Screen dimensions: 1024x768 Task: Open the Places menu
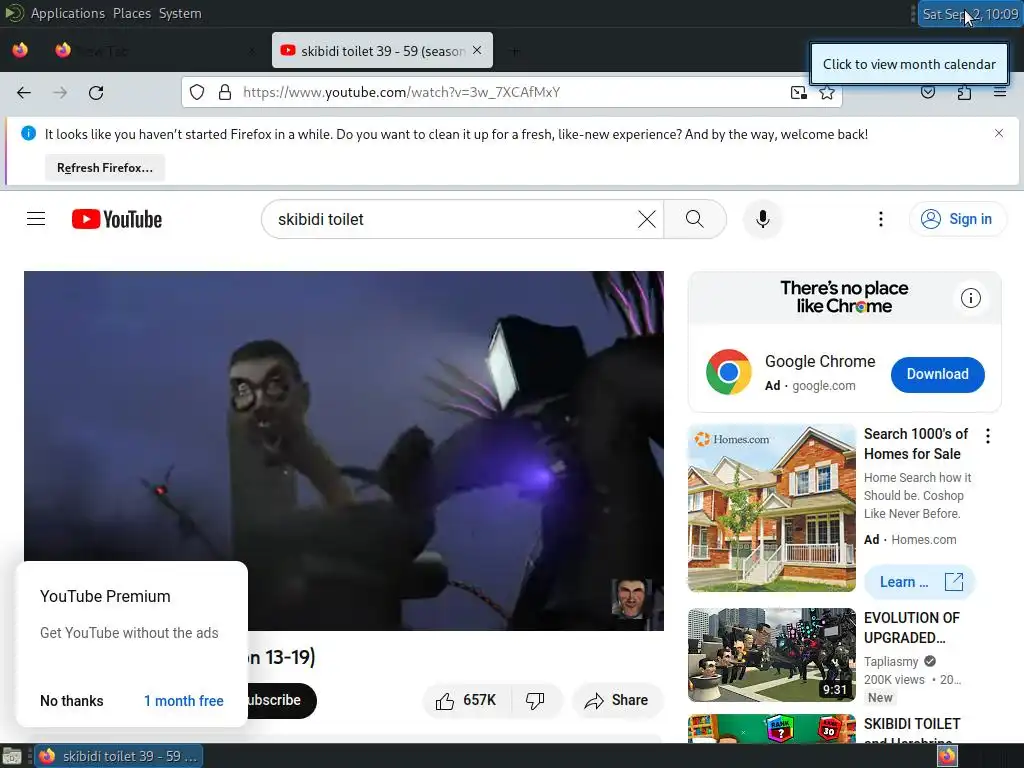pyautogui.click(x=132, y=13)
